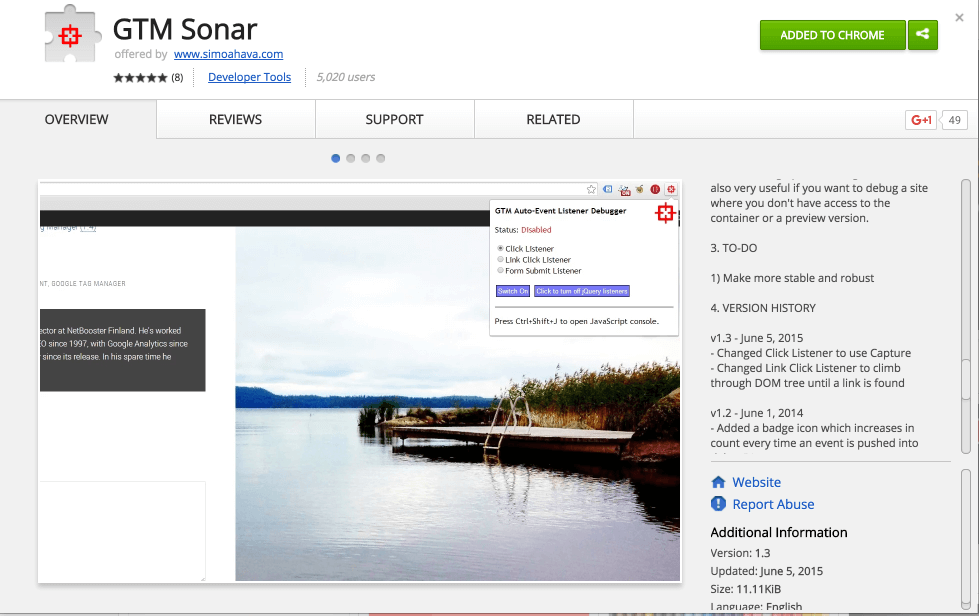Click the Added to Chrome button
This screenshot has height=616, width=979.
click(832, 35)
